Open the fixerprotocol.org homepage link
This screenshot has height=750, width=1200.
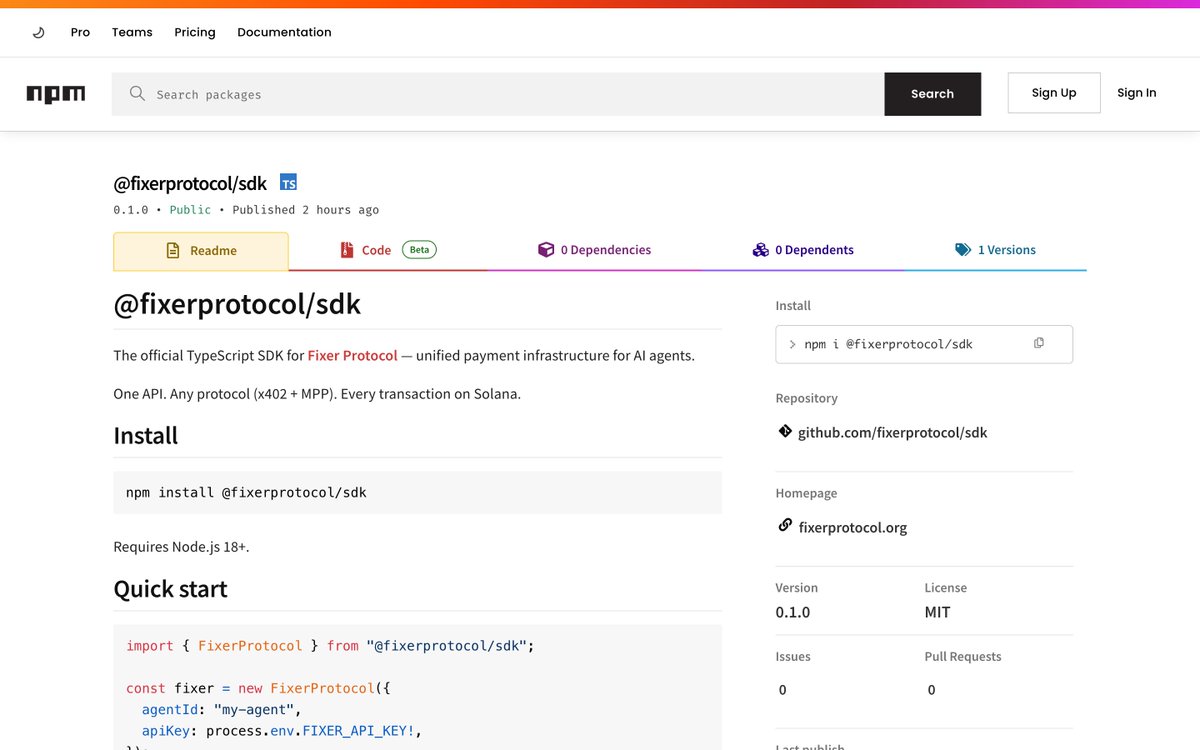pos(852,528)
